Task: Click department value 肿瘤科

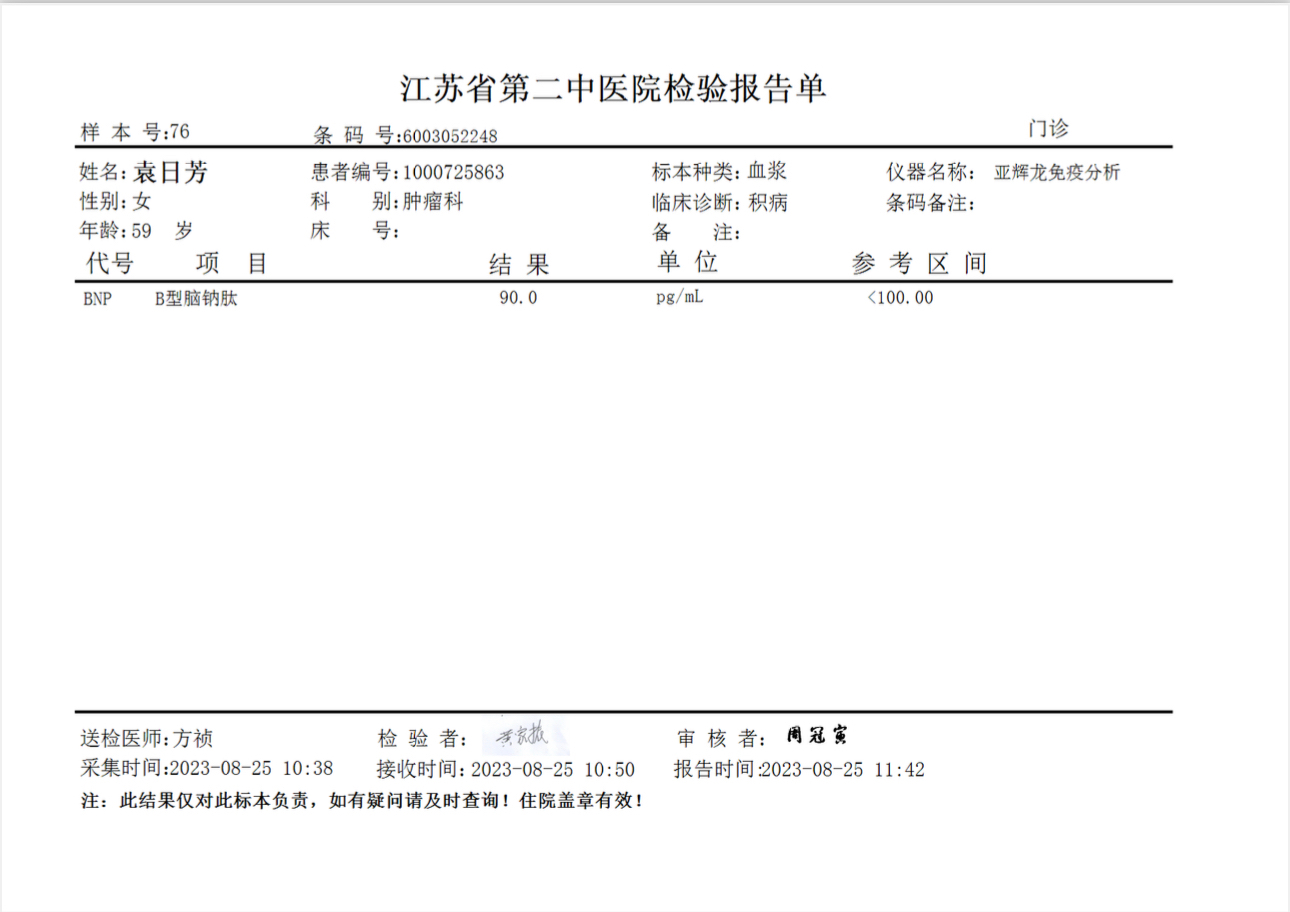Action: 433,202
